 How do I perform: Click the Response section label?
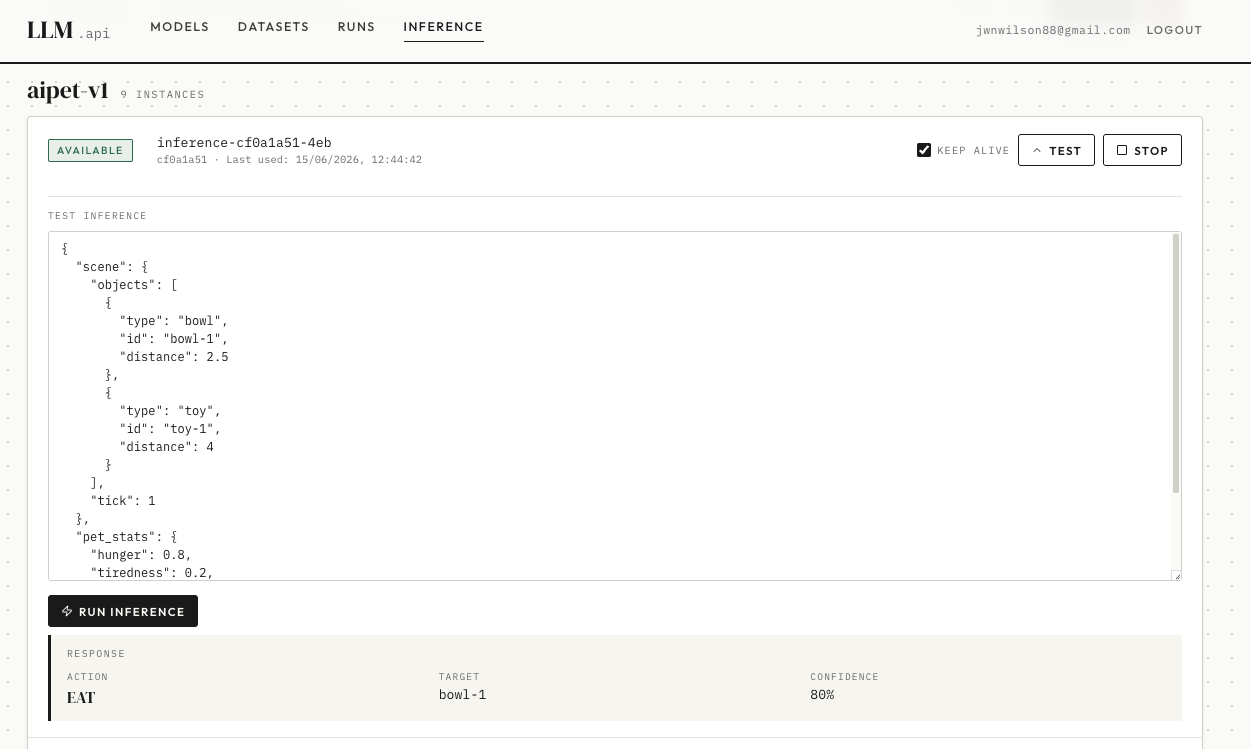pos(96,654)
